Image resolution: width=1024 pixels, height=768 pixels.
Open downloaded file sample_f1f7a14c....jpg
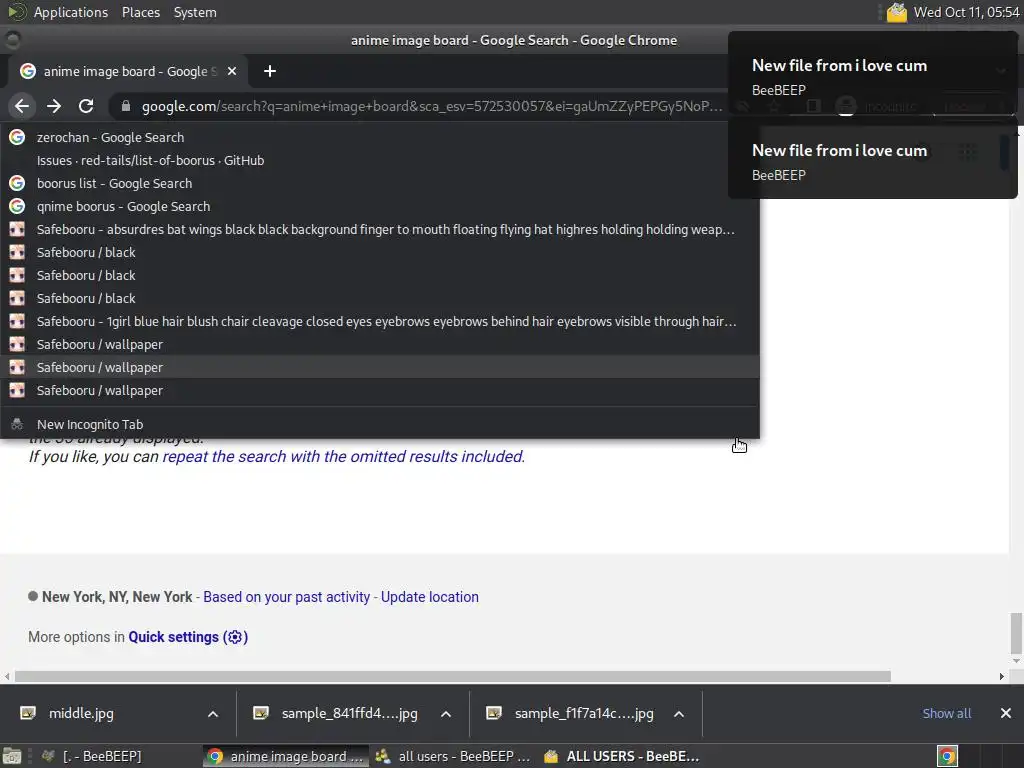[584, 713]
